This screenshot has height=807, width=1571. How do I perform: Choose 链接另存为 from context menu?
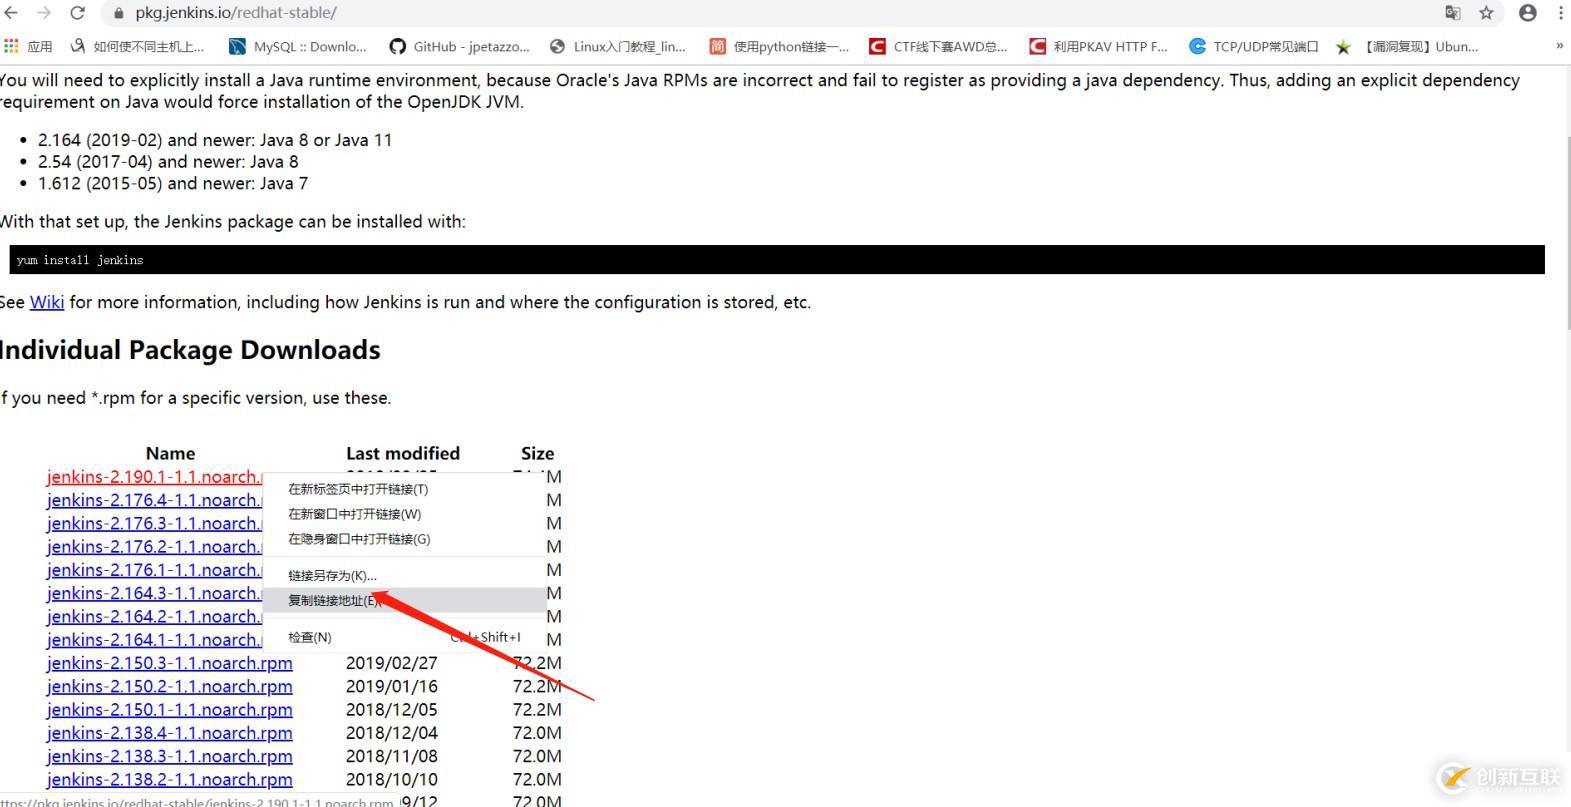pos(332,576)
